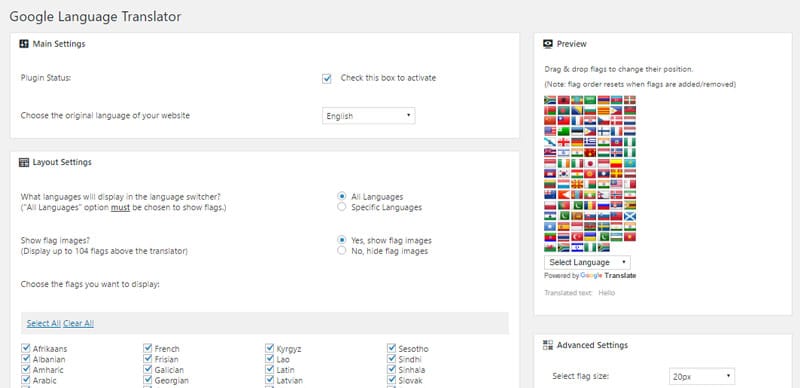Screen dimensions: 800x388
Task: Toggle the Lao flag checkbox
Action: coord(270,359)
